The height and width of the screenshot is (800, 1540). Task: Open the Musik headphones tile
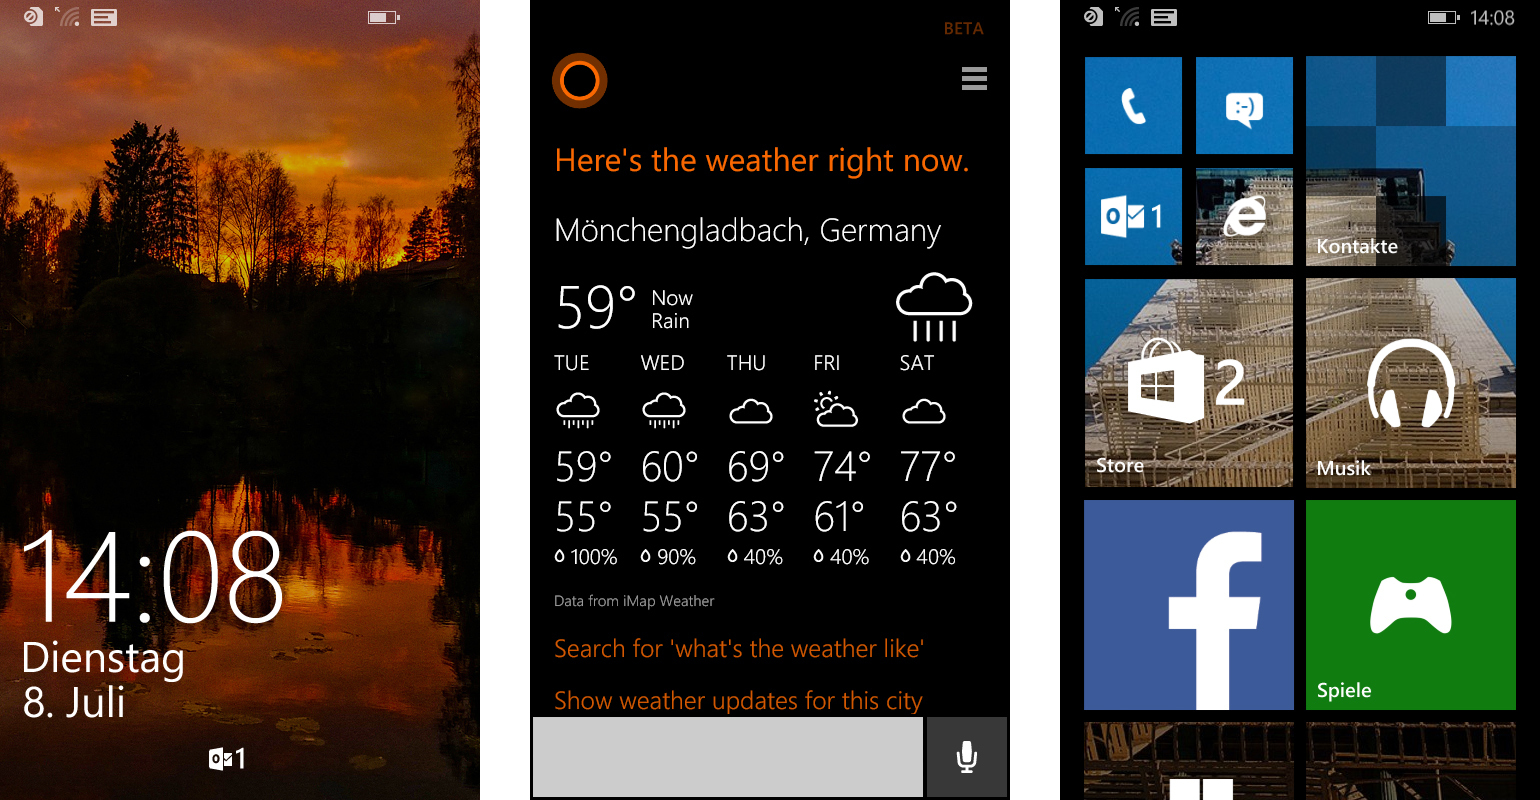[x=1411, y=383]
